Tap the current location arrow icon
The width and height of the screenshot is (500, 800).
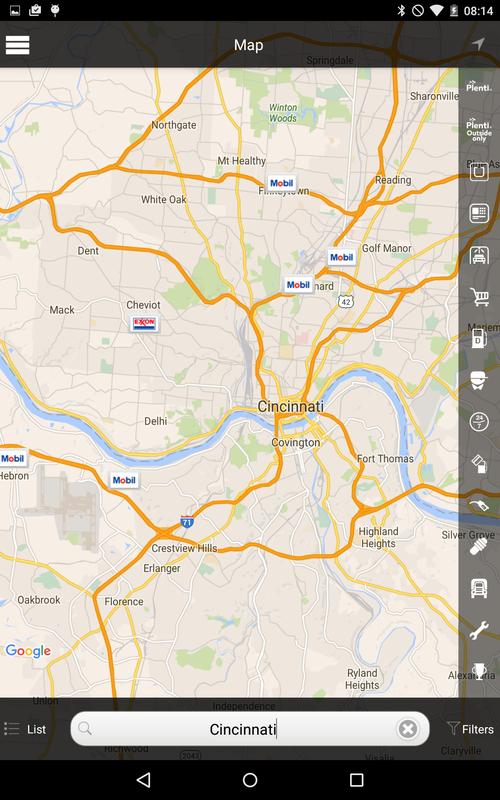tap(478, 44)
